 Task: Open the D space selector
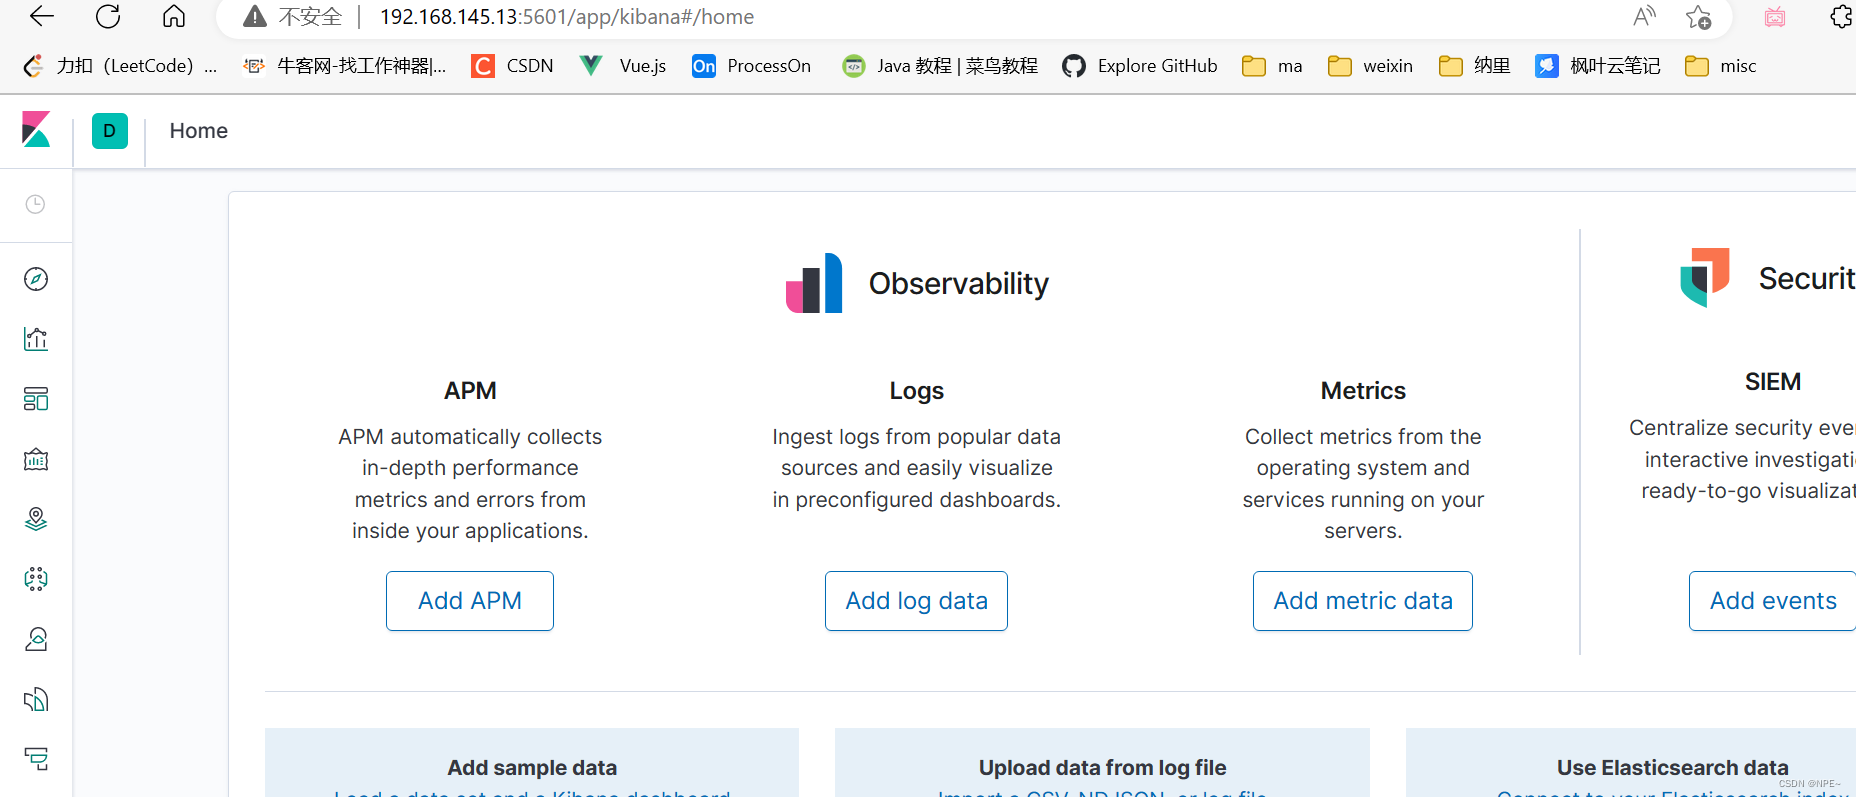(x=110, y=131)
